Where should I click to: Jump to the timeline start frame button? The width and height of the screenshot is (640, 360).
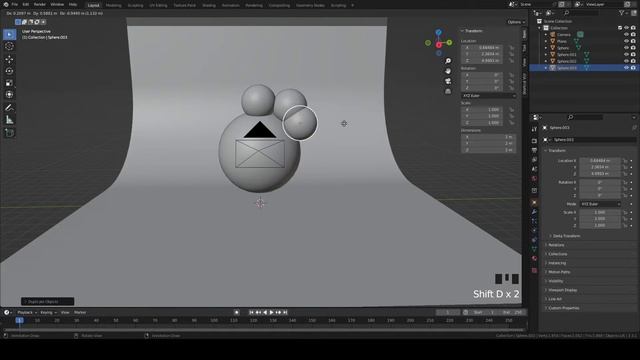coord(251,312)
